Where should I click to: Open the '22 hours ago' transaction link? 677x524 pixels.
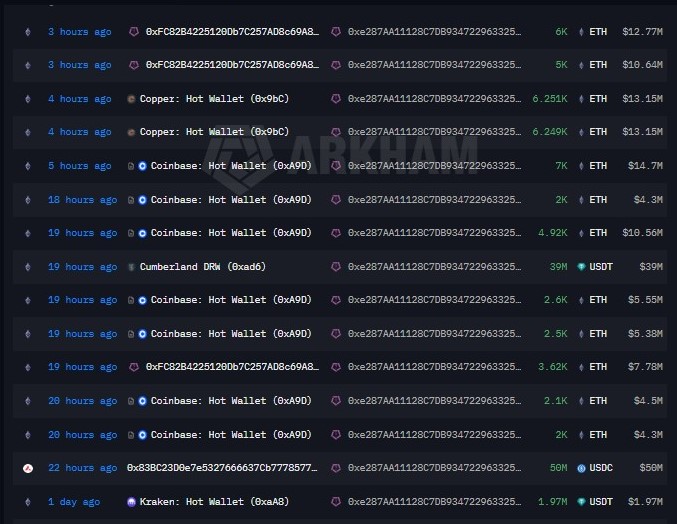(82, 468)
